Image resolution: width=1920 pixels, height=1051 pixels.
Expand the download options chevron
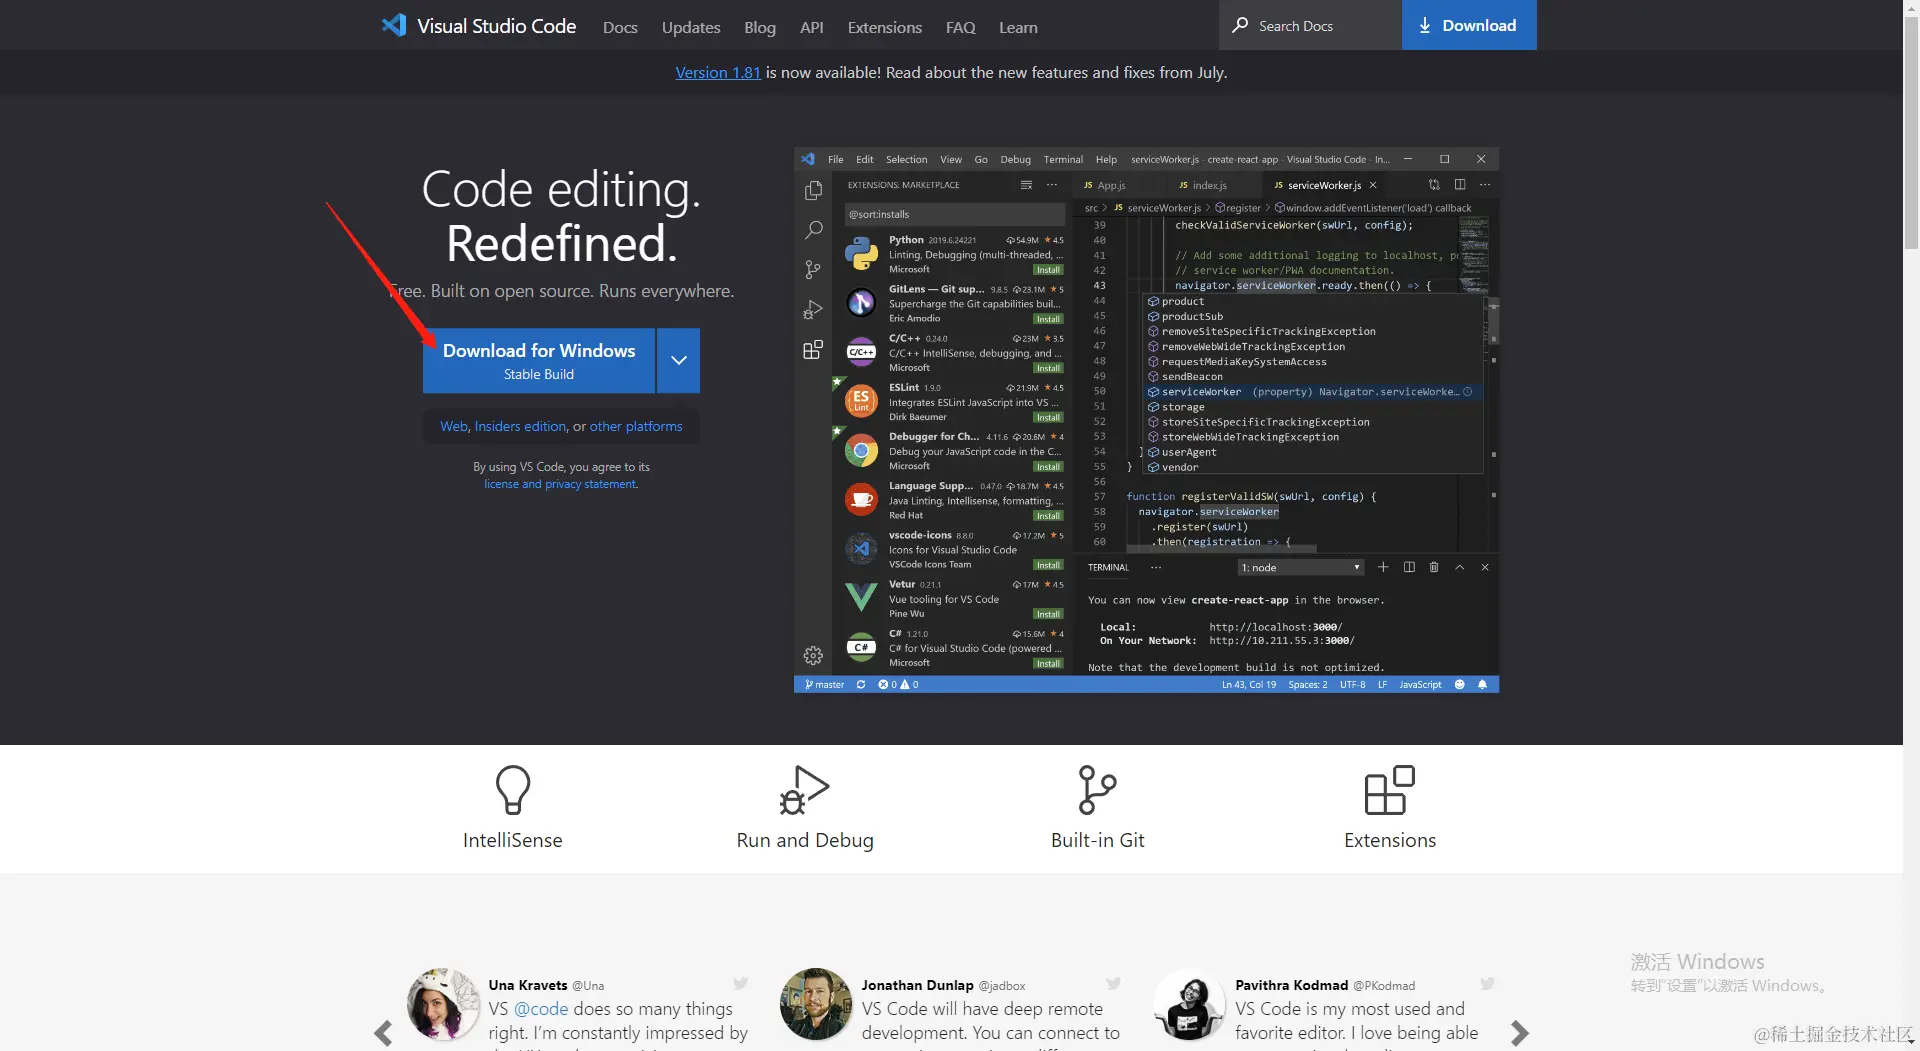pos(679,360)
